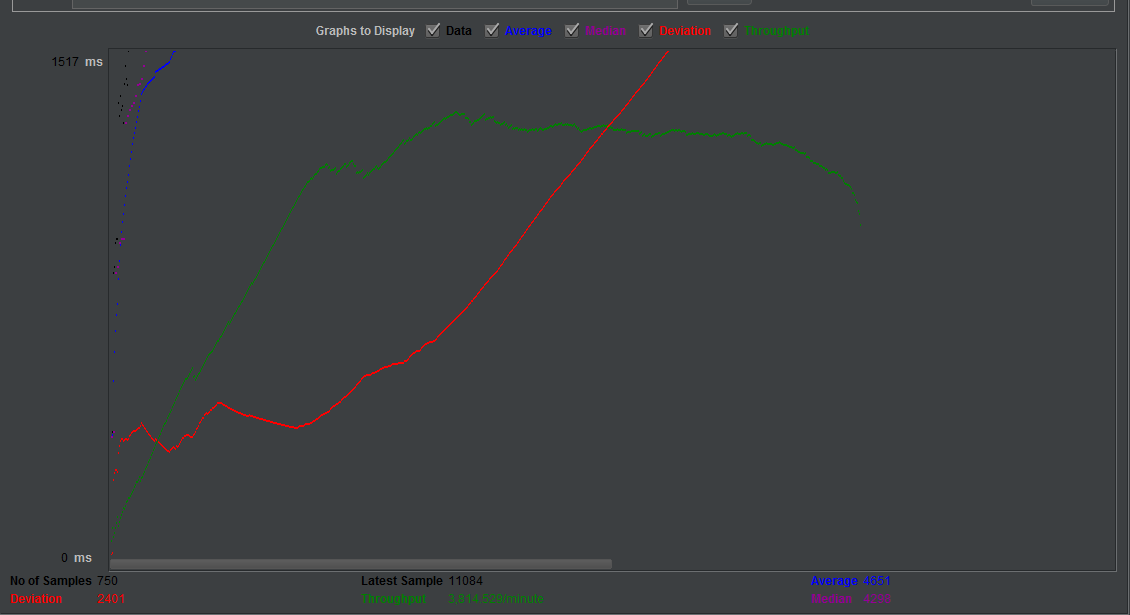Click the 'Graphs to Display' label
Viewport: 1130px width, 615px height.
pos(365,31)
